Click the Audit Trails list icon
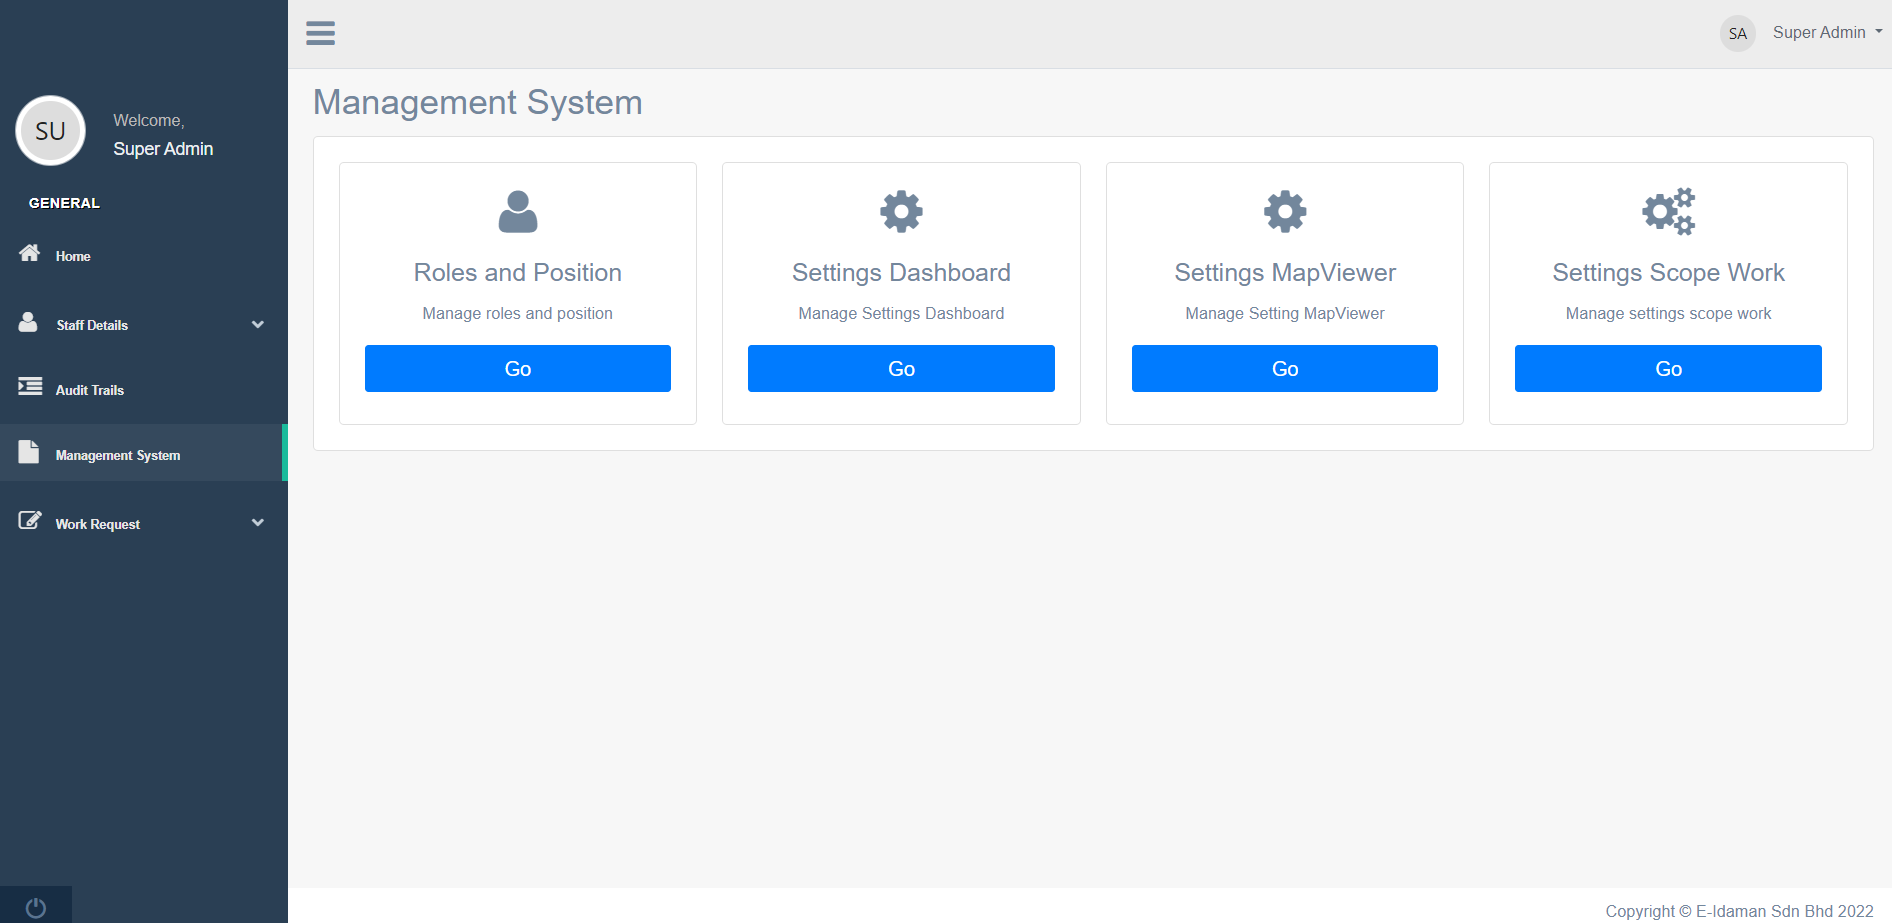1892x923 pixels. 30,386
